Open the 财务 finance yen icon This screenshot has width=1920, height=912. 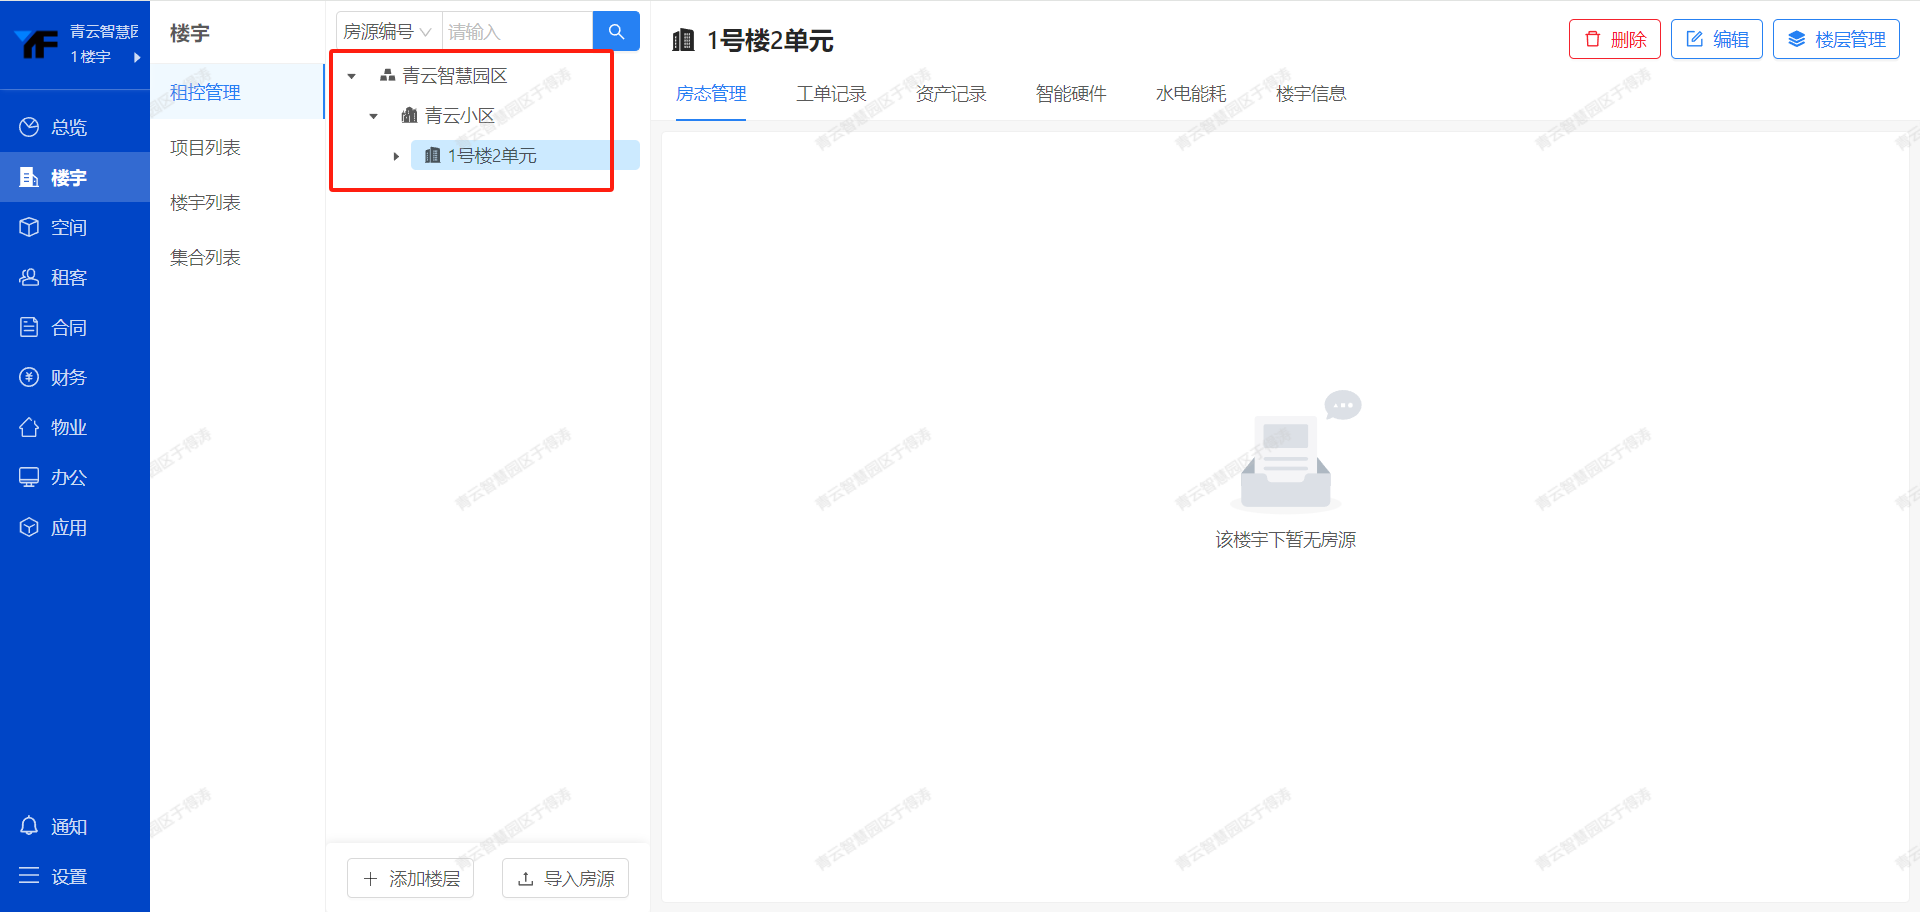(29, 377)
